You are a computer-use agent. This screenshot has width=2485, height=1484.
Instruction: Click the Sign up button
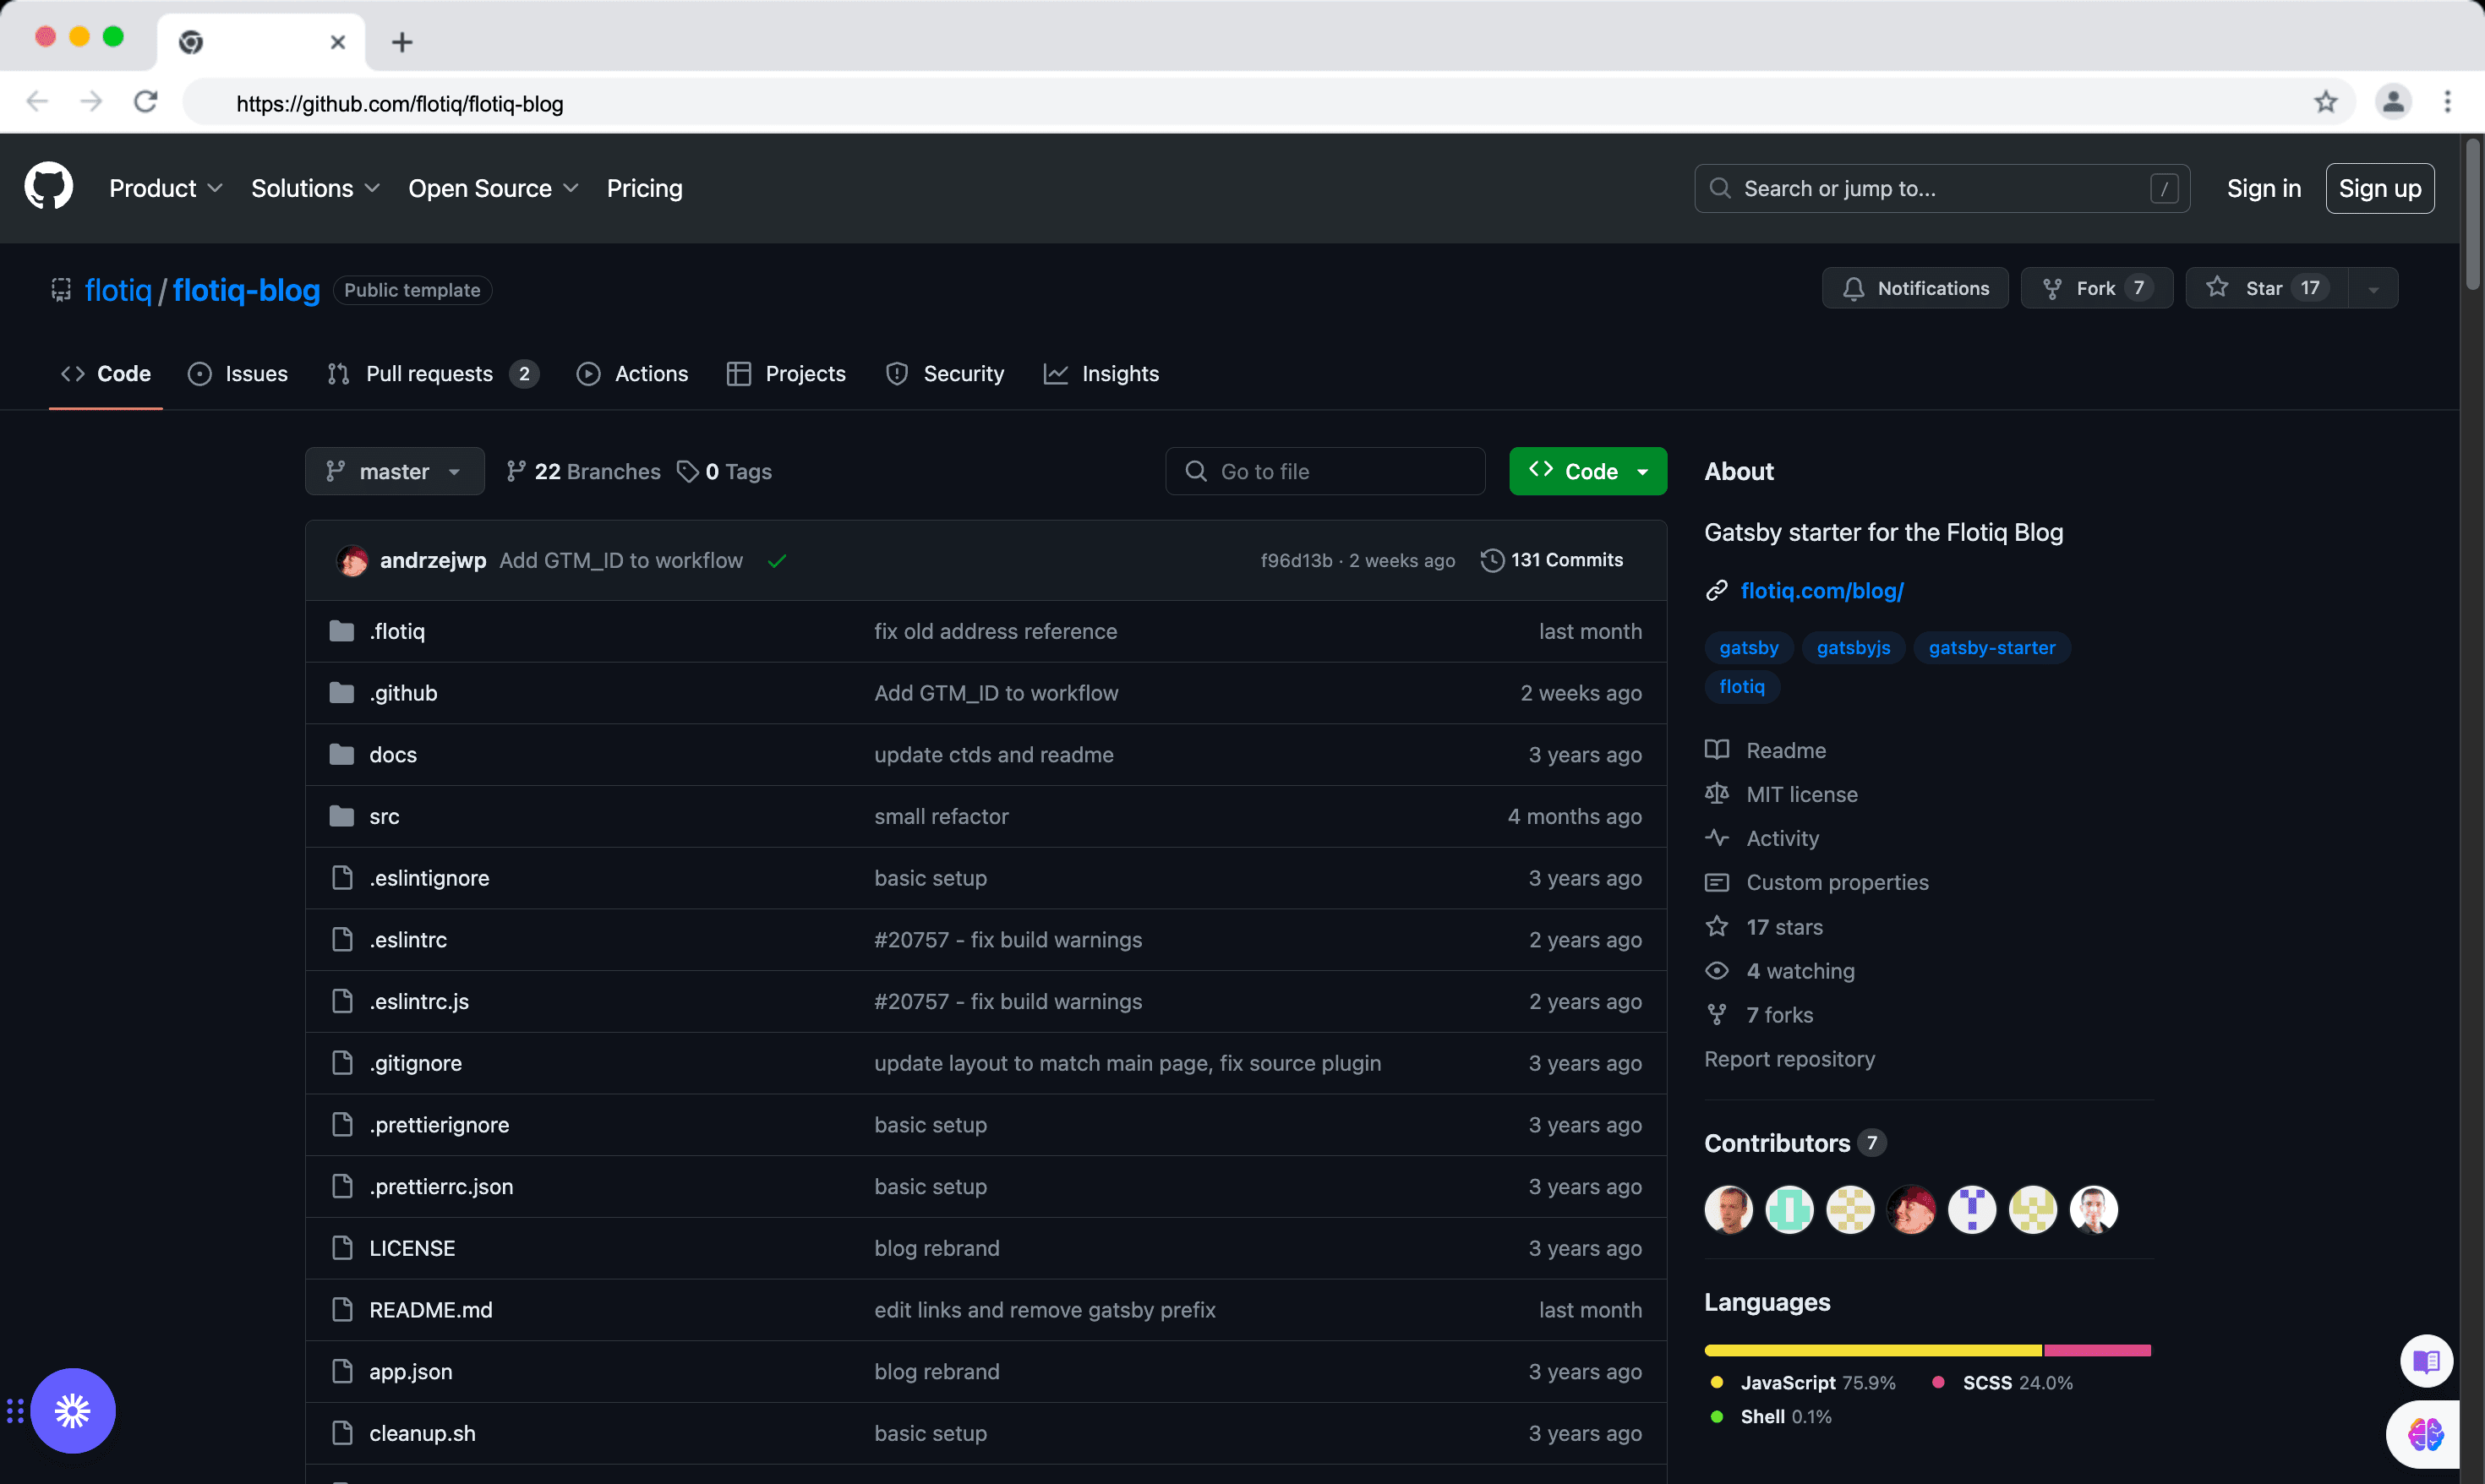(x=2379, y=188)
